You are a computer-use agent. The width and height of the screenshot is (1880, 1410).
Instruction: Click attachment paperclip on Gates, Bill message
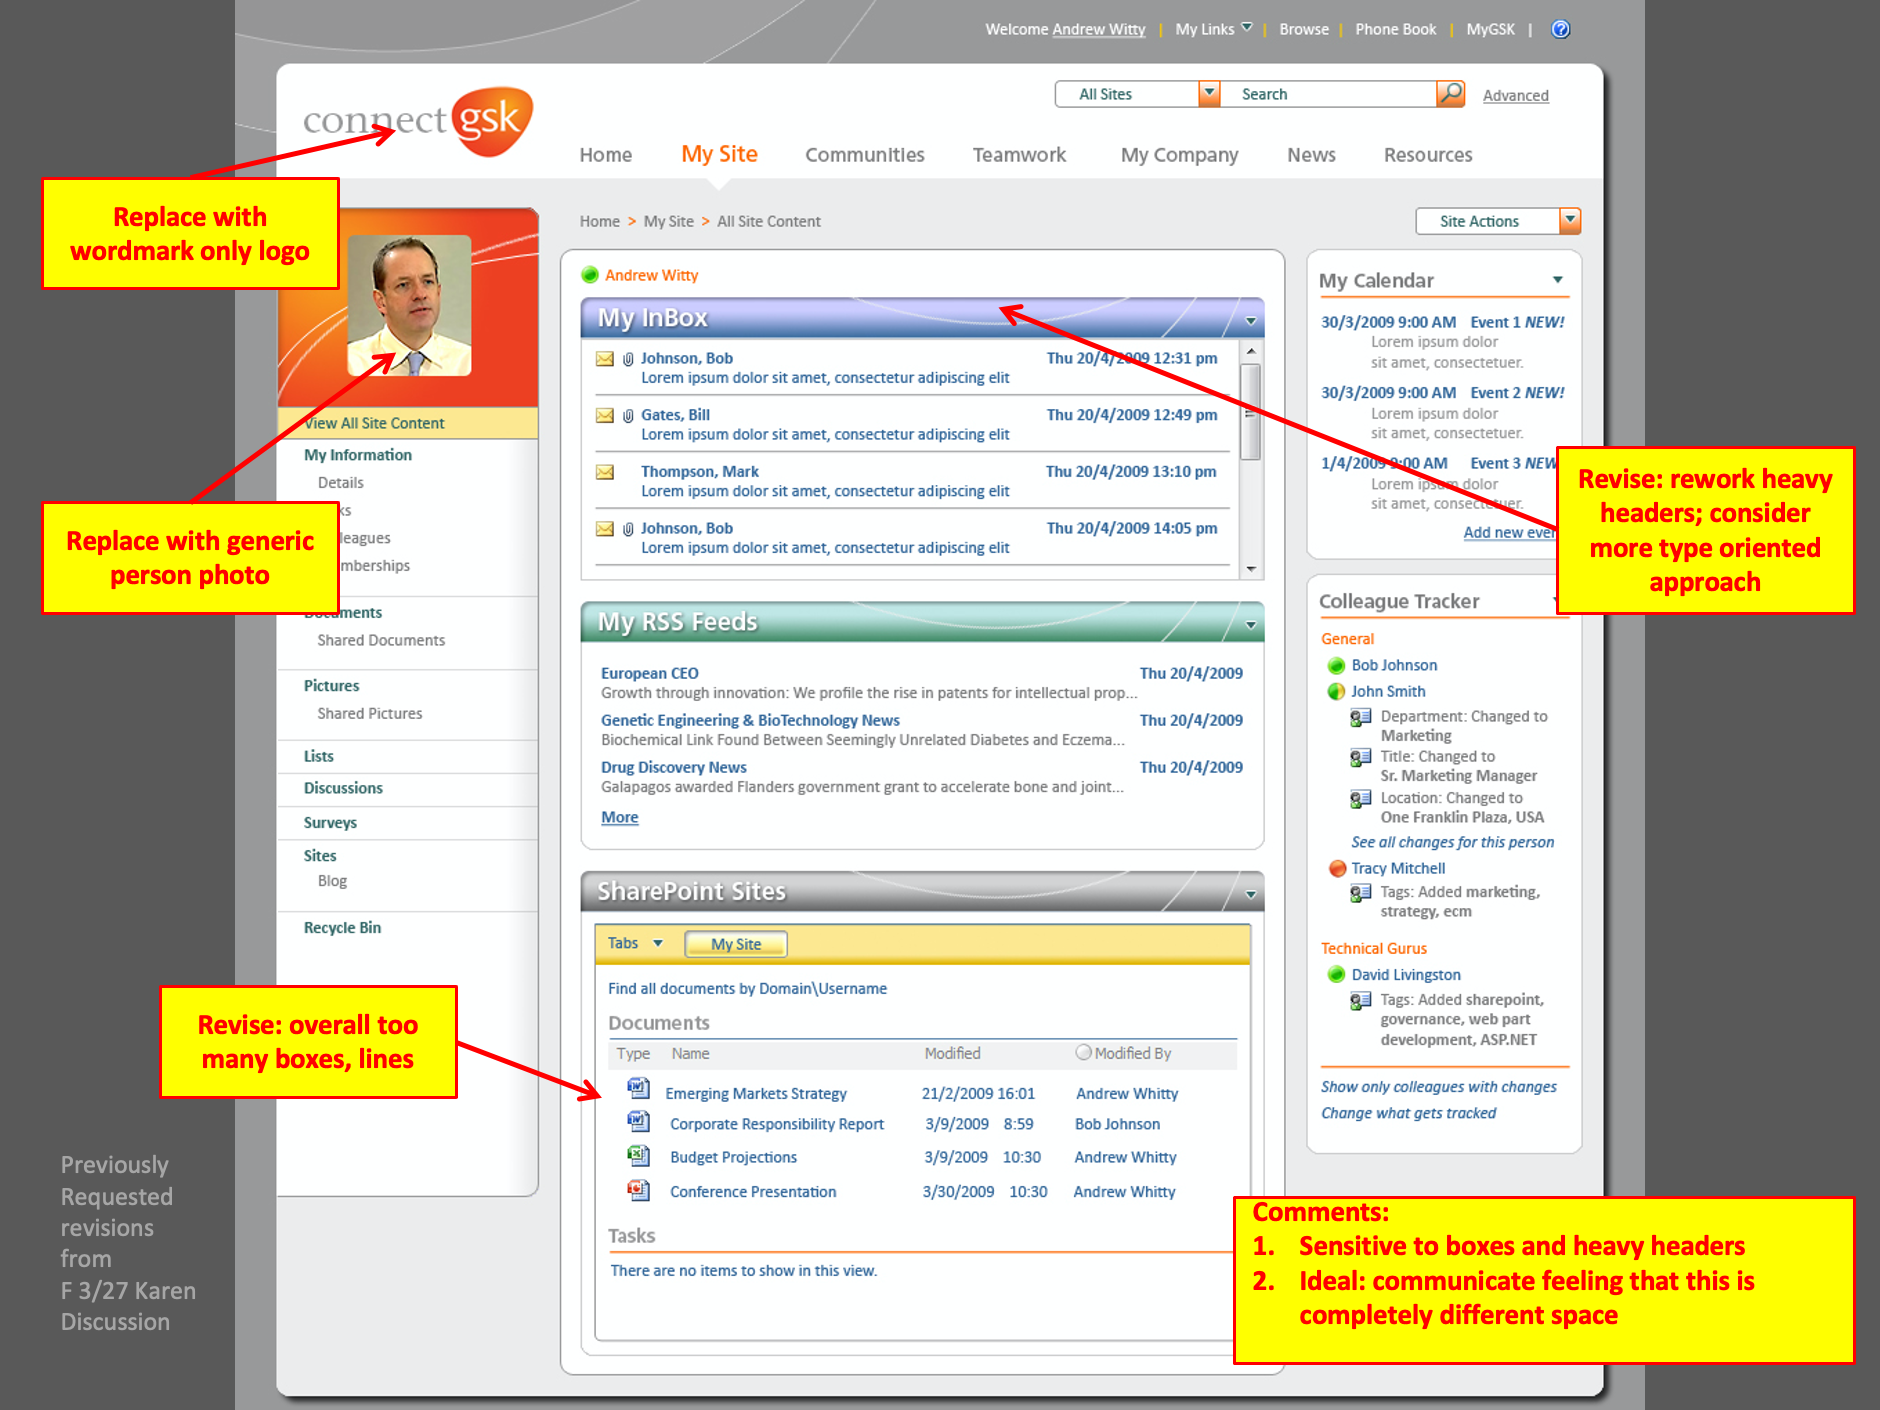[628, 415]
